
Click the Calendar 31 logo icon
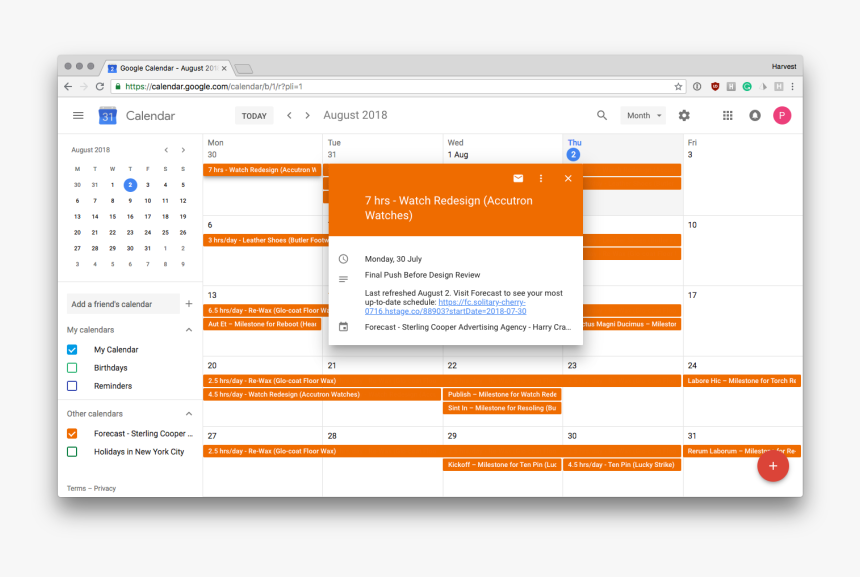(x=108, y=116)
